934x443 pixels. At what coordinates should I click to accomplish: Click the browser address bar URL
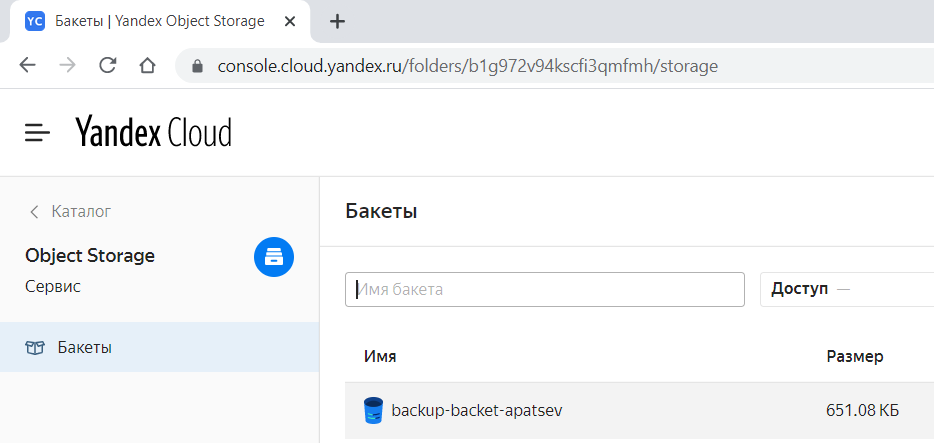(x=468, y=65)
